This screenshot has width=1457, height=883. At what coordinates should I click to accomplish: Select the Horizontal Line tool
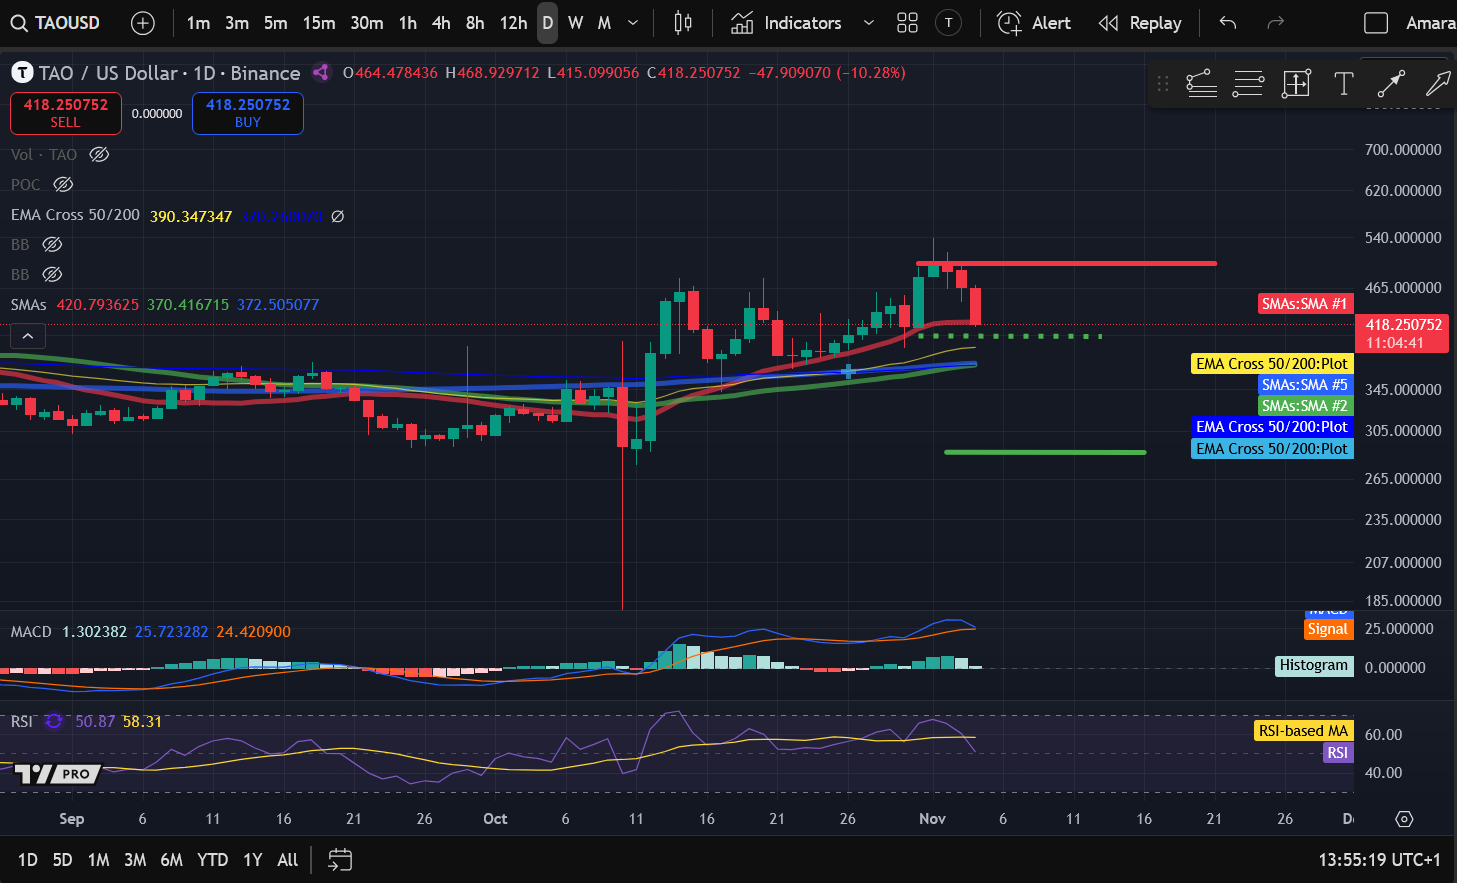point(1248,84)
